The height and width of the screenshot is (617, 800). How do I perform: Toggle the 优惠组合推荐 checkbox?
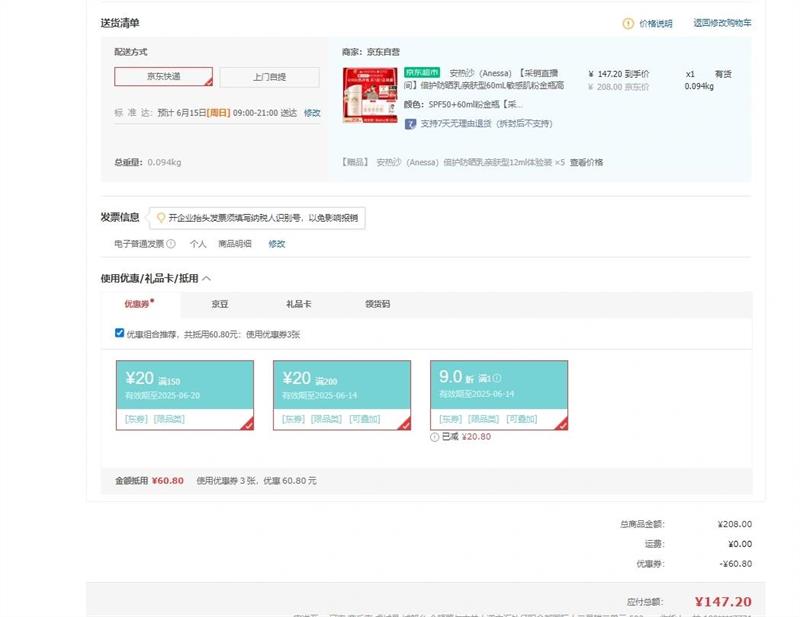coord(119,333)
